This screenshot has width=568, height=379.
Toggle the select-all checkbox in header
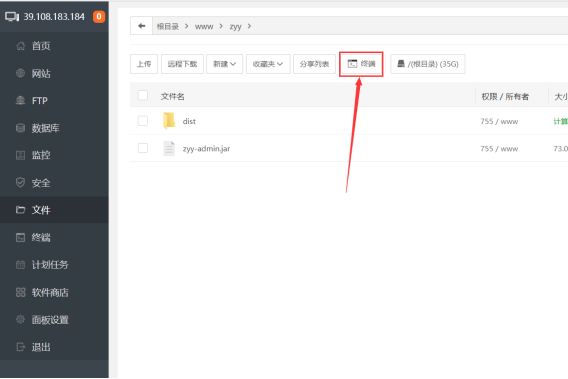(x=143, y=95)
